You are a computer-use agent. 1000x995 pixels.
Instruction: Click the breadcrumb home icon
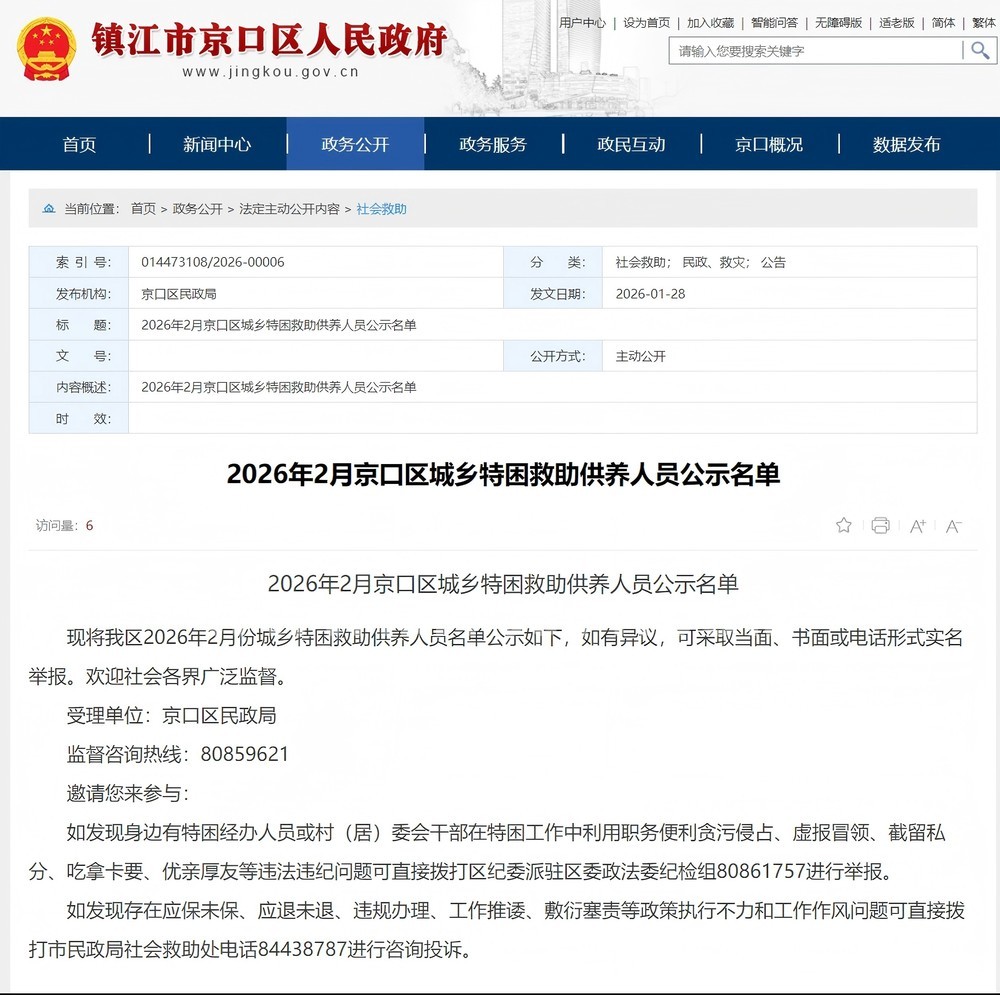(49, 209)
